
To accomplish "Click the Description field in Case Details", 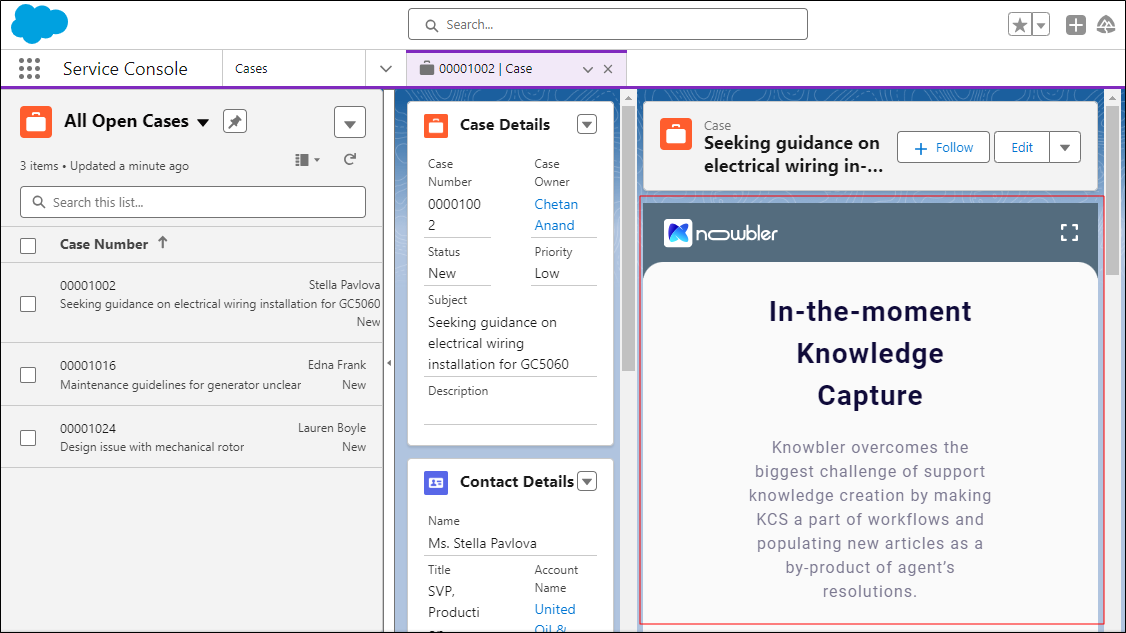I will [511, 403].
